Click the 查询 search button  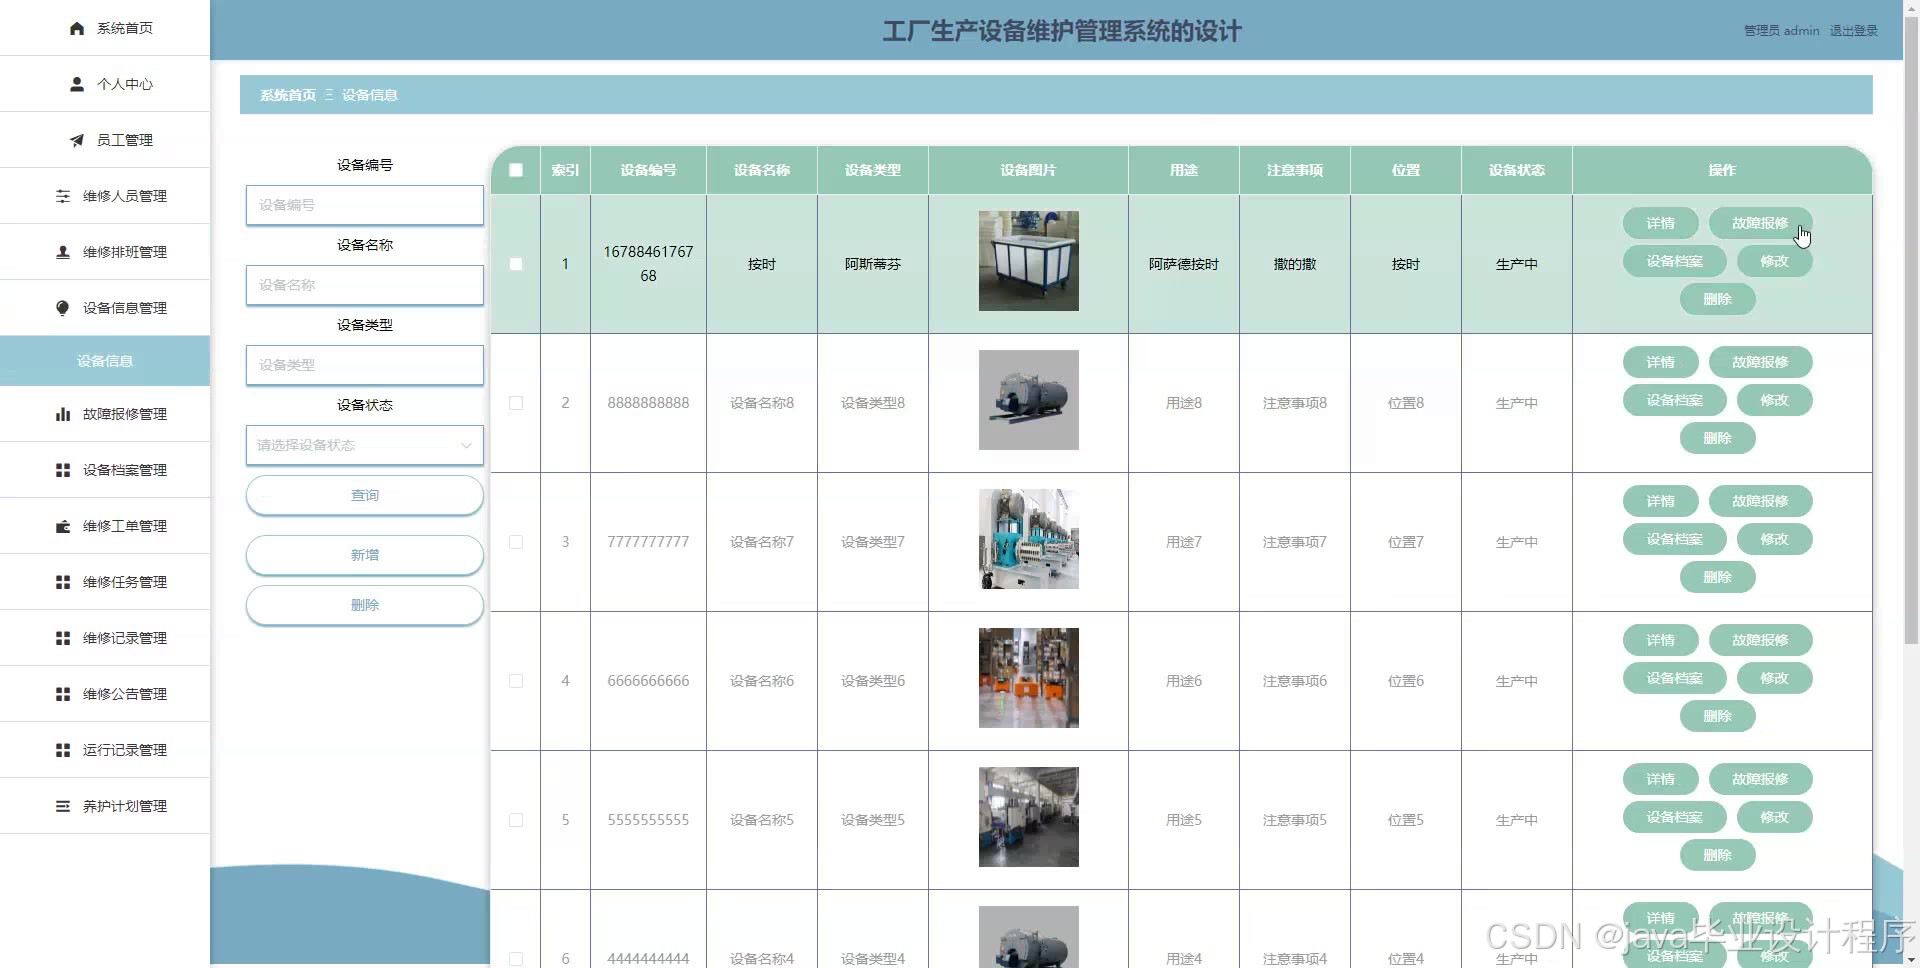(x=365, y=495)
